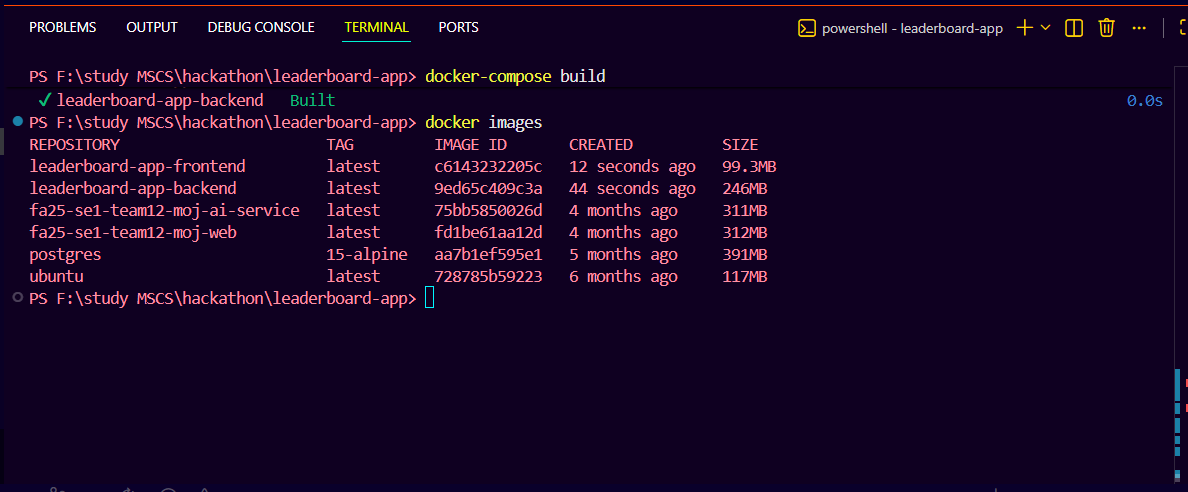This screenshot has height=492, width=1188.
Task: Select the 'powershell - leaderboard-app' terminal label
Action: tap(912, 28)
